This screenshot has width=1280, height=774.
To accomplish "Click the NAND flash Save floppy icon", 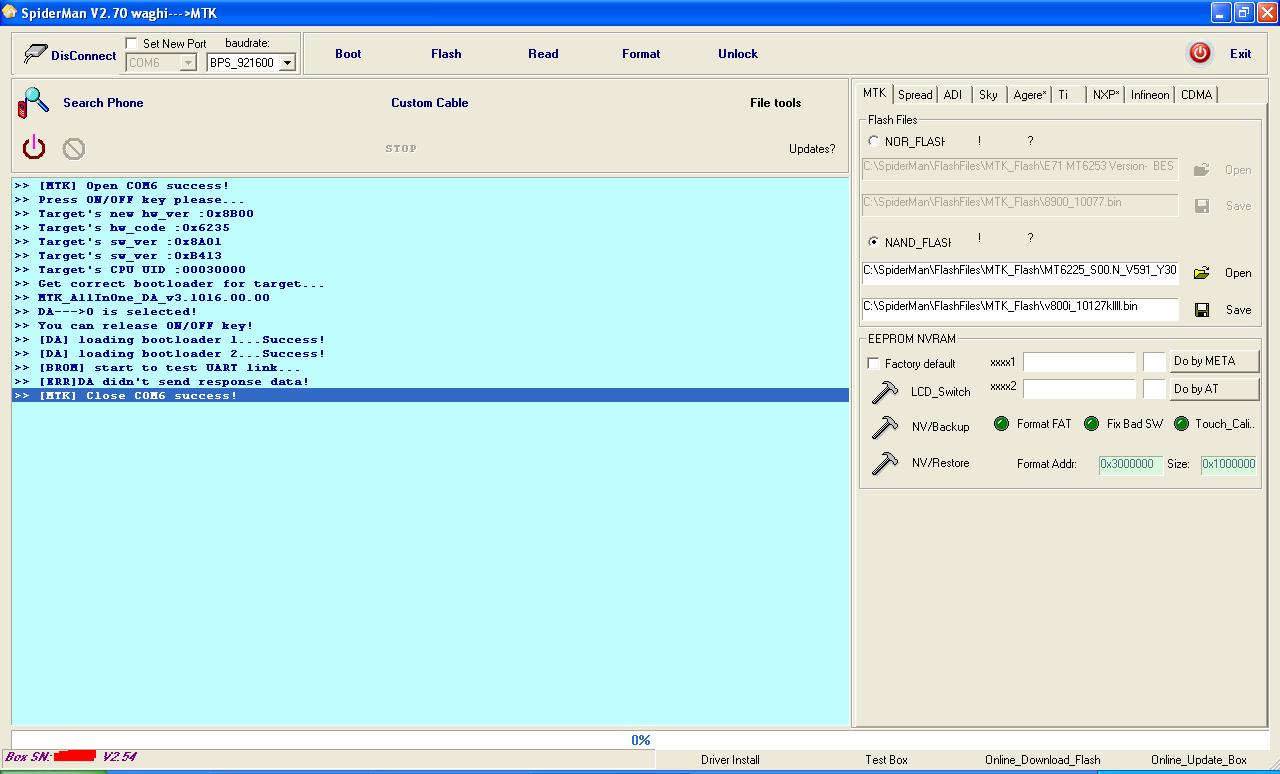I will tap(1202, 310).
